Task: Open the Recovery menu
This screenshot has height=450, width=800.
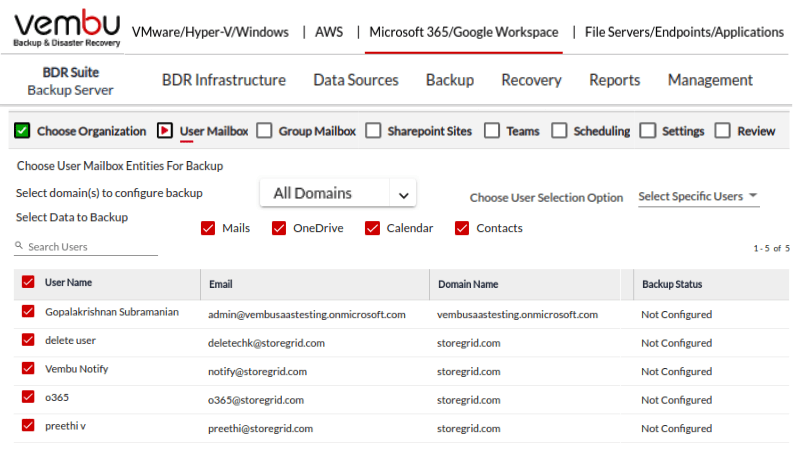Action: pos(531,80)
